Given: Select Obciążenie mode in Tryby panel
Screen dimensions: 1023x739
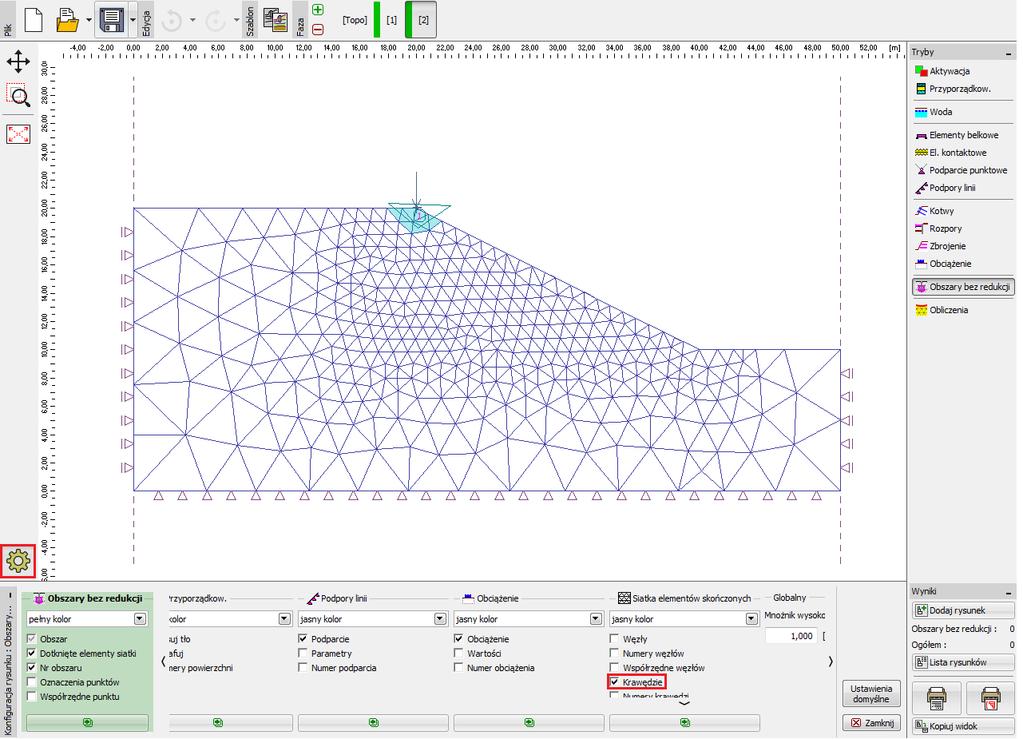Looking at the screenshot, I should pos(943,264).
